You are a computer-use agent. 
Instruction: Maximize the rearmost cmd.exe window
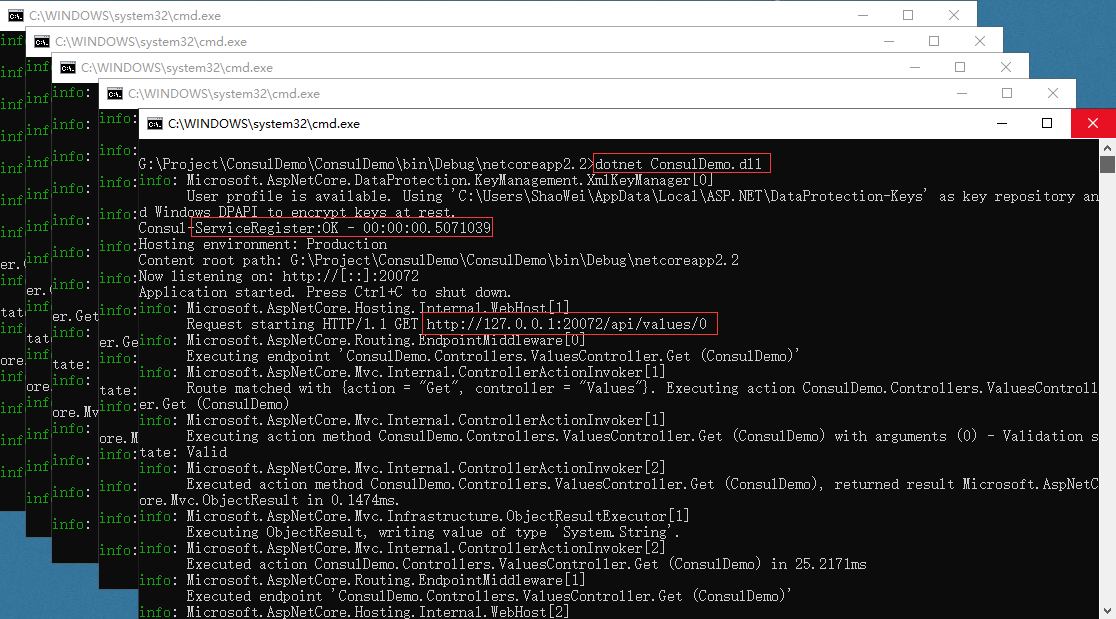click(x=908, y=15)
